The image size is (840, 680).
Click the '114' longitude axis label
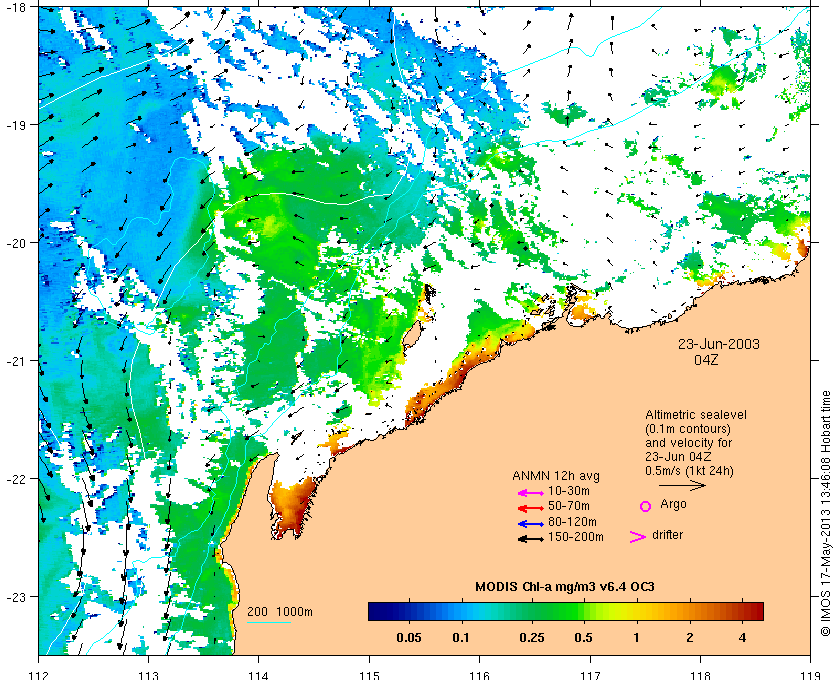[x=258, y=675]
